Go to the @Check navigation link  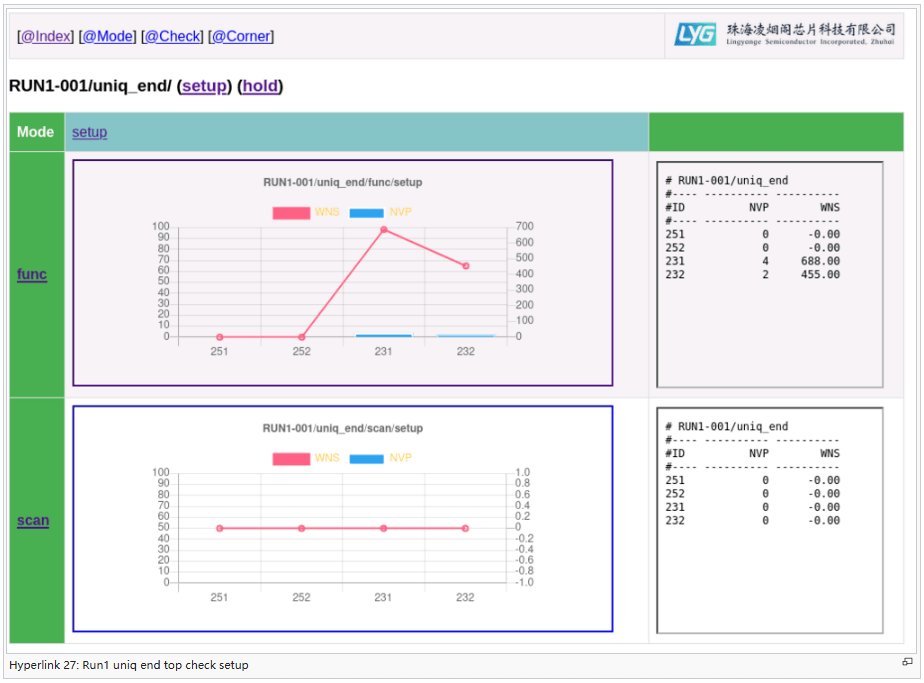click(173, 36)
